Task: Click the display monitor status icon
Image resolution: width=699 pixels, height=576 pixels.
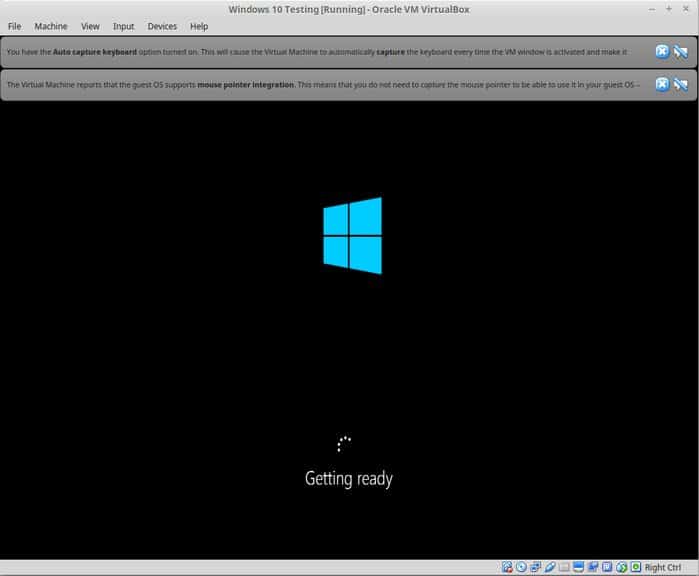Action: 578,567
